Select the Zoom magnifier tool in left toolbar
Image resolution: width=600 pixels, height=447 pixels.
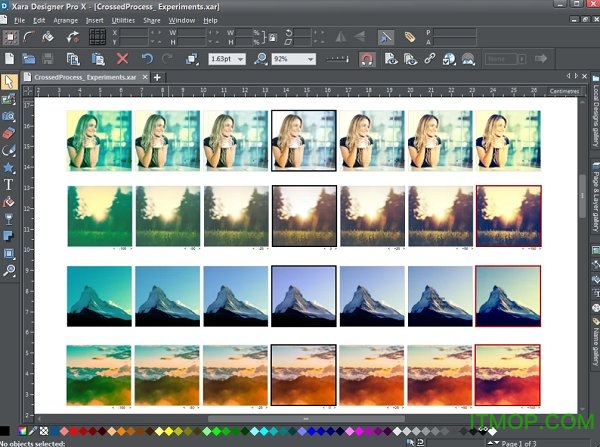(x=8, y=271)
